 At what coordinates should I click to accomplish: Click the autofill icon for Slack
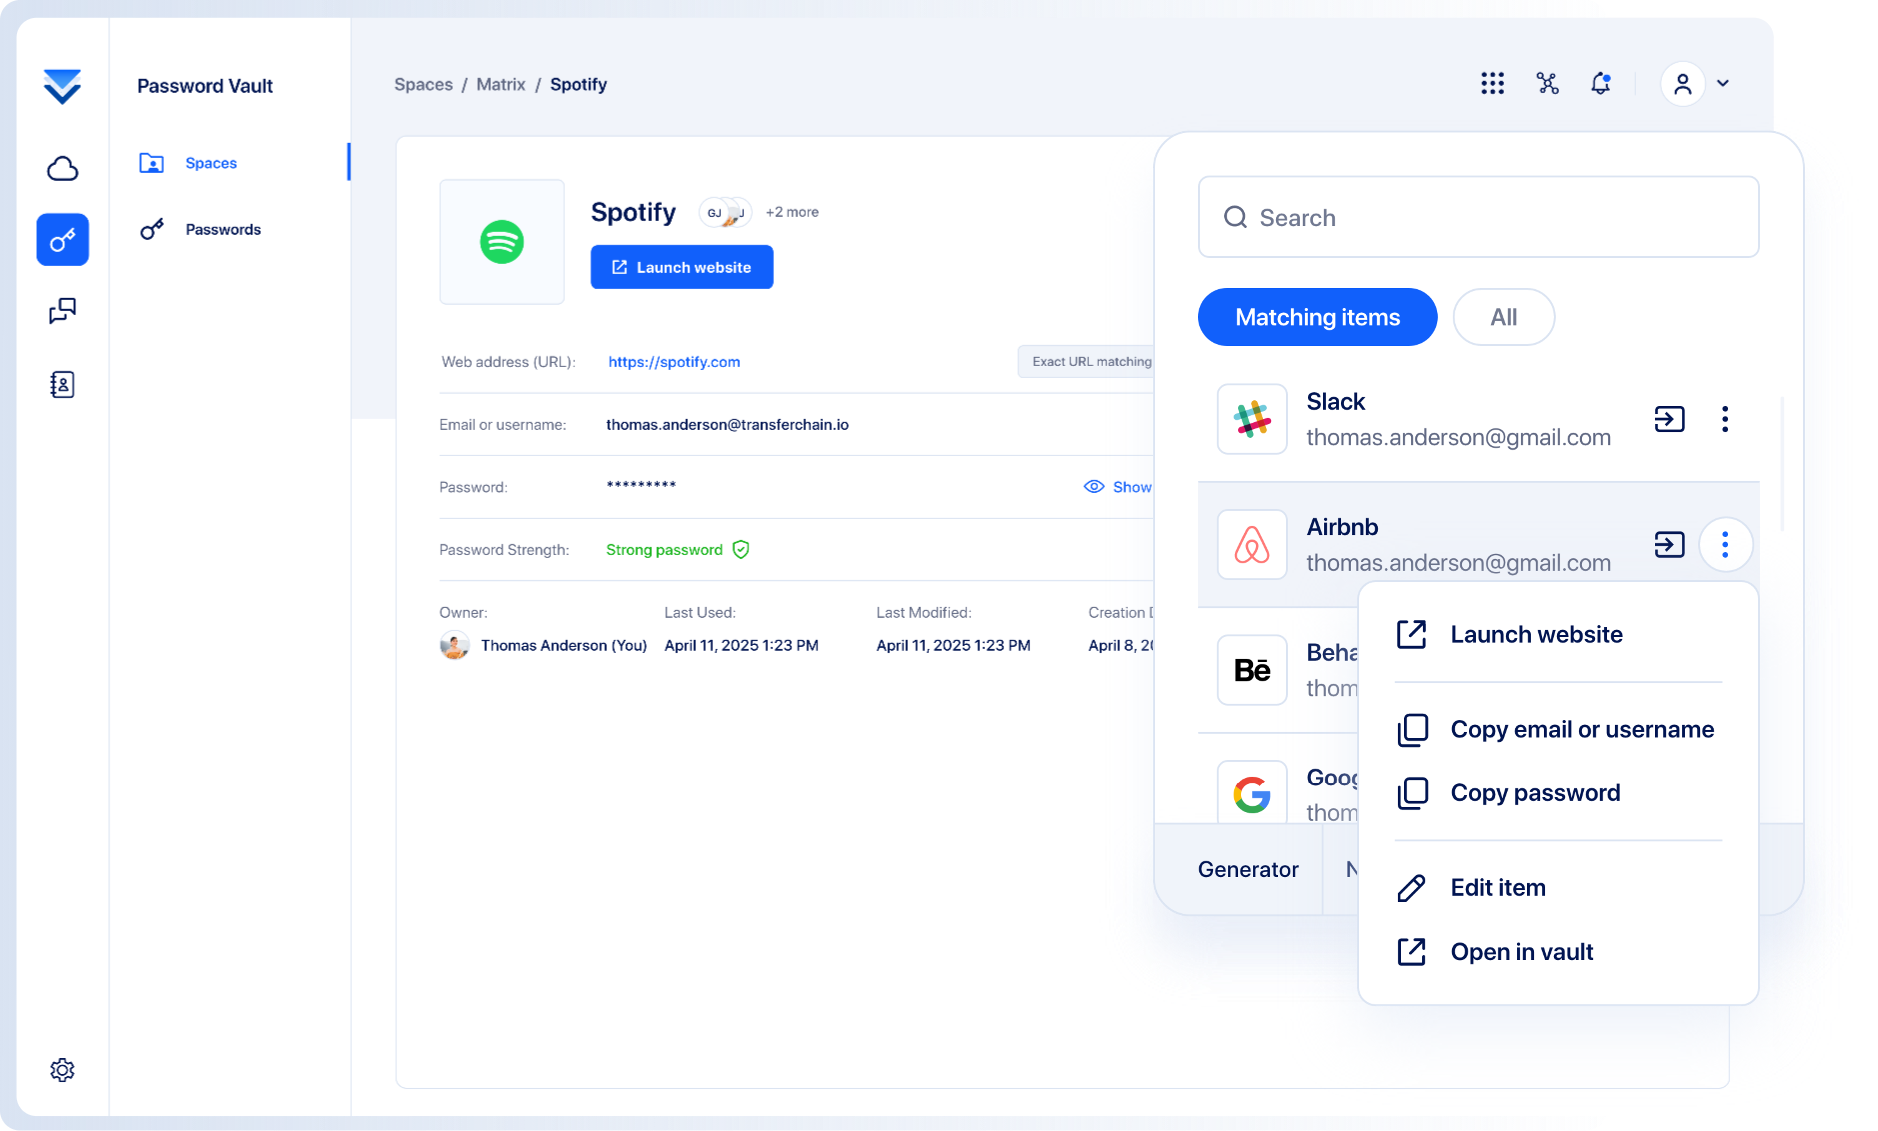tap(1669, 419)
